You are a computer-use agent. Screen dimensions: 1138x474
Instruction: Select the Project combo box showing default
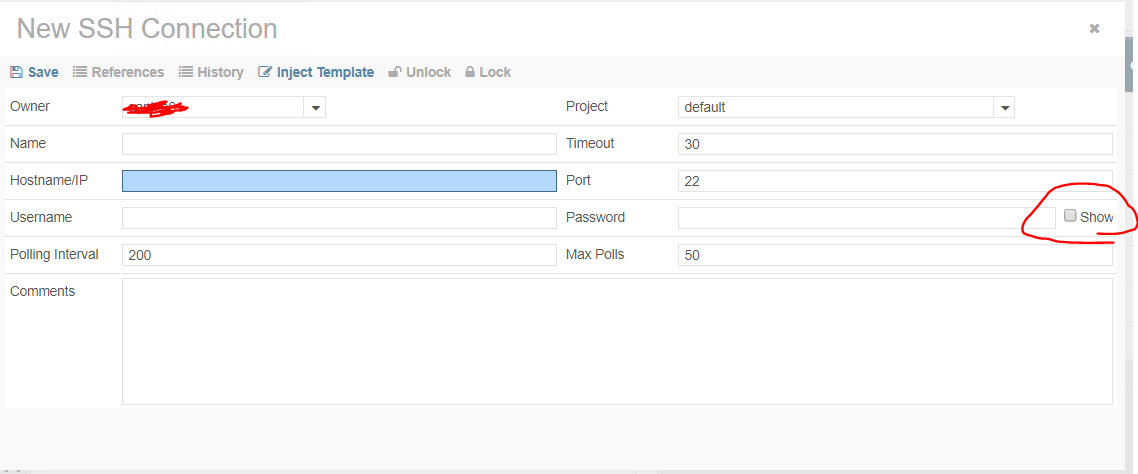(x=836, y=107)
